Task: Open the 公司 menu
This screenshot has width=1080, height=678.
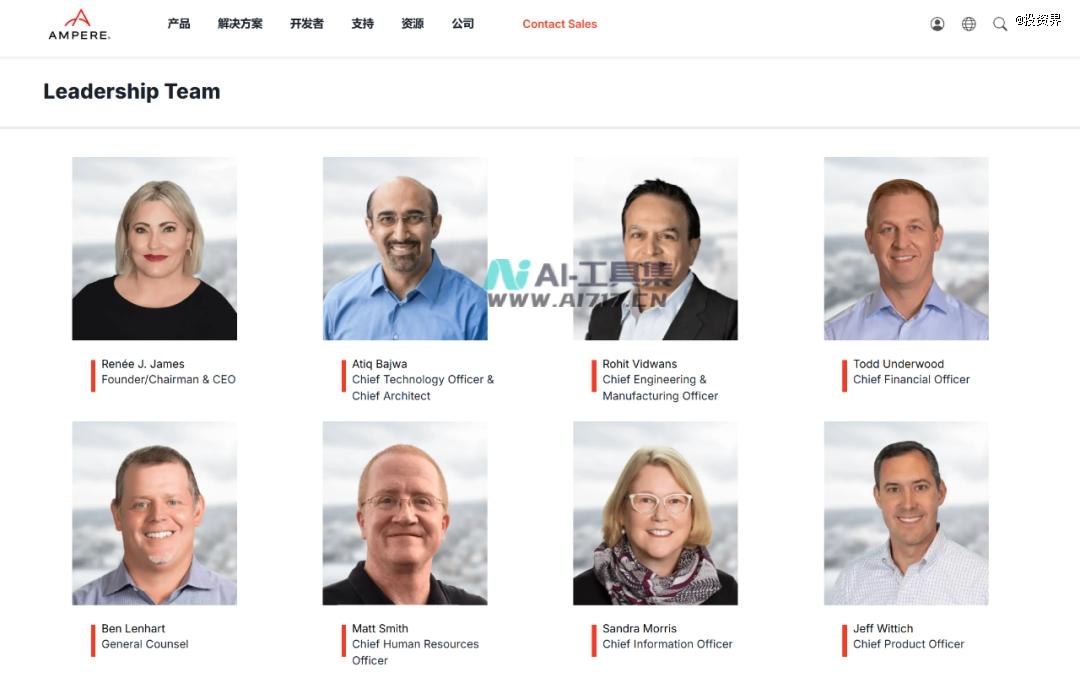Action: pos(463,23)
